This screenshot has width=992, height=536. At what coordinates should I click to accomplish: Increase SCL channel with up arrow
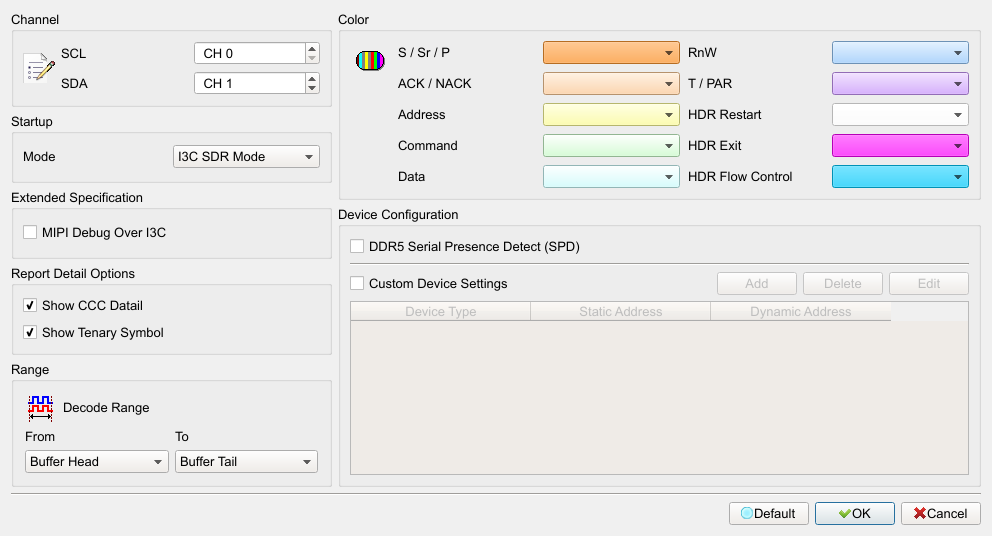click(312, 48)
